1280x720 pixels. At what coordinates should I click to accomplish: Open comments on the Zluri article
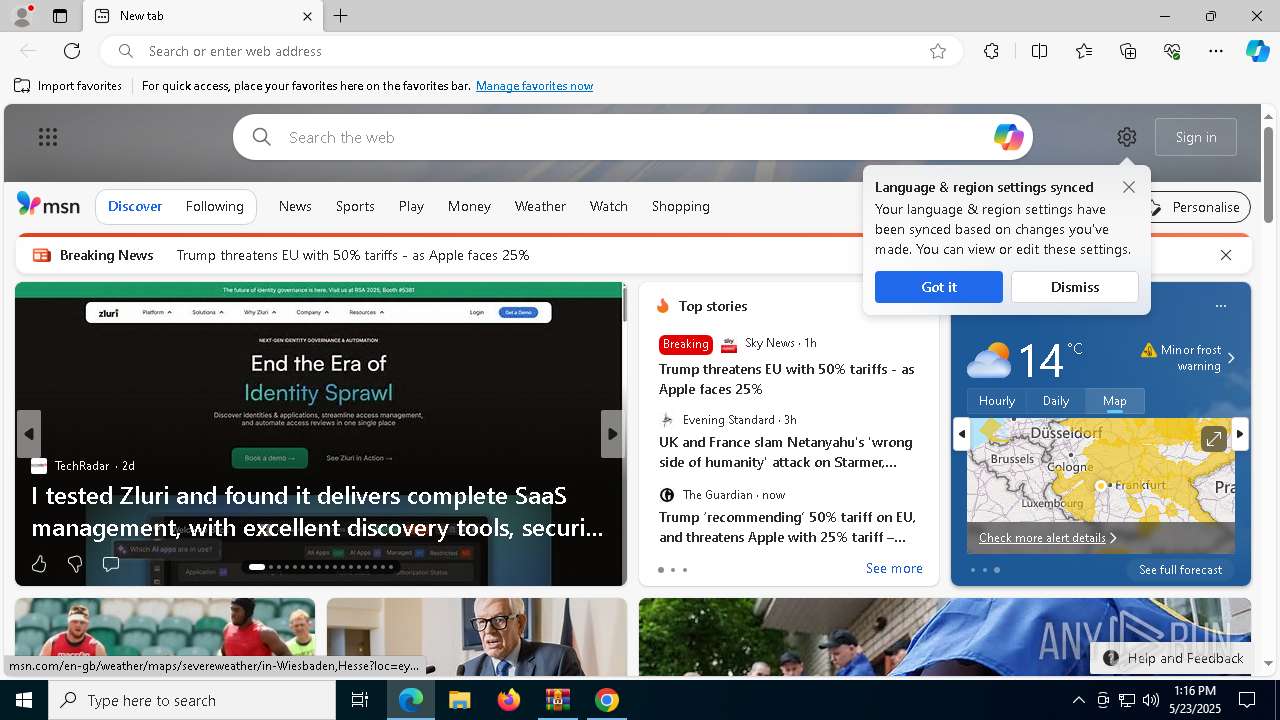tap(110, 564)
